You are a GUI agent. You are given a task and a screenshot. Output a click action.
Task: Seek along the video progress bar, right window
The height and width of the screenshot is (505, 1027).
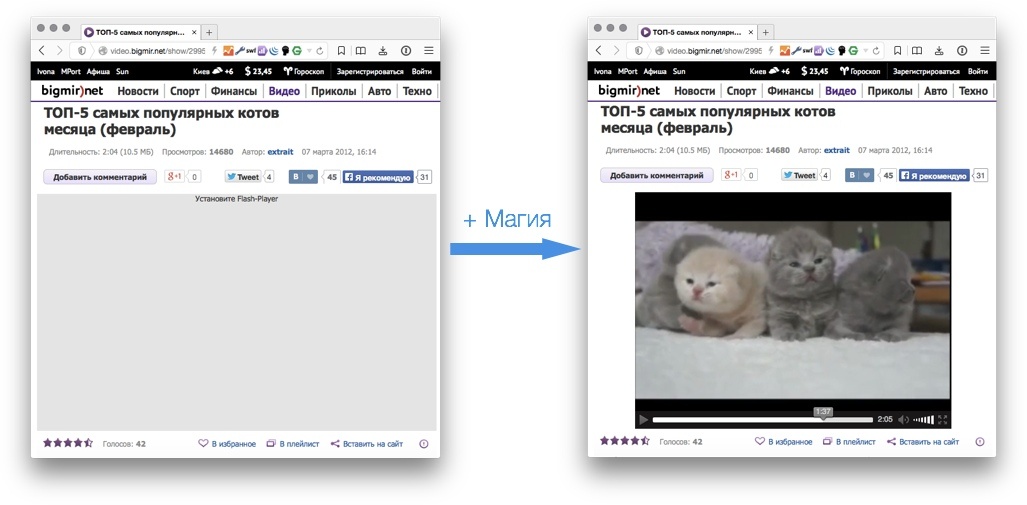[762, 419]
